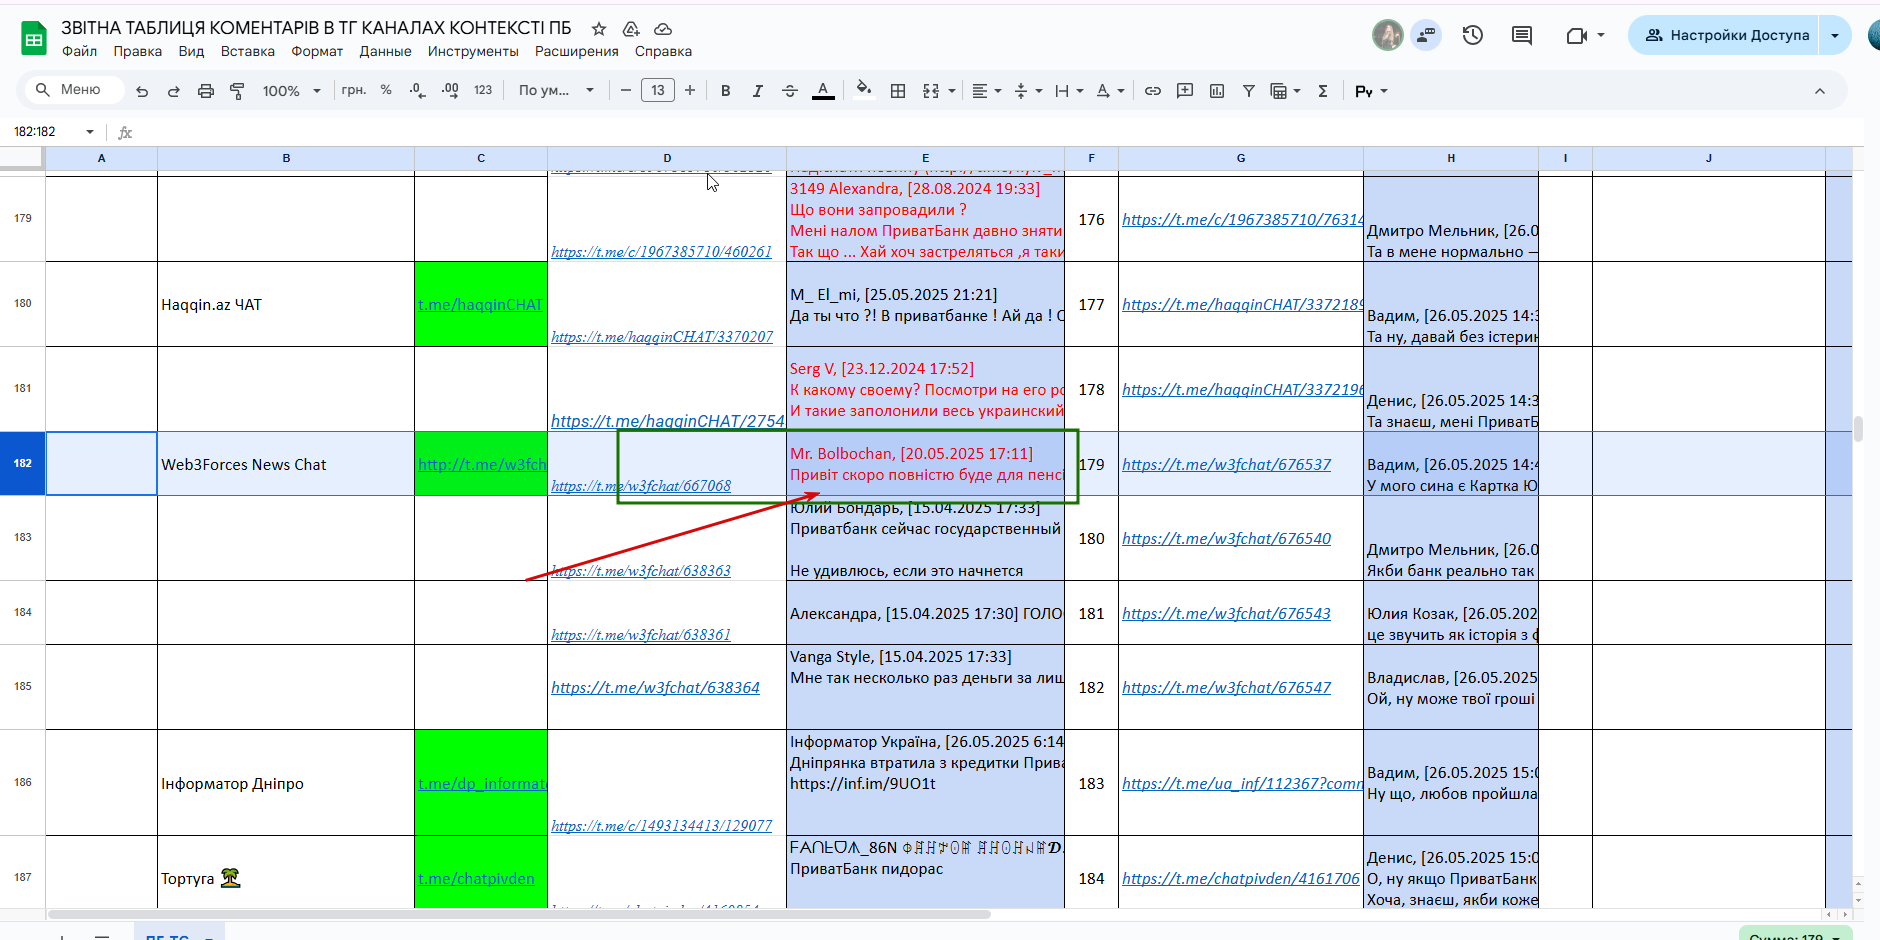Open the Вид menu
This screenshot has width=1880, height=940.
pos(191,51)
